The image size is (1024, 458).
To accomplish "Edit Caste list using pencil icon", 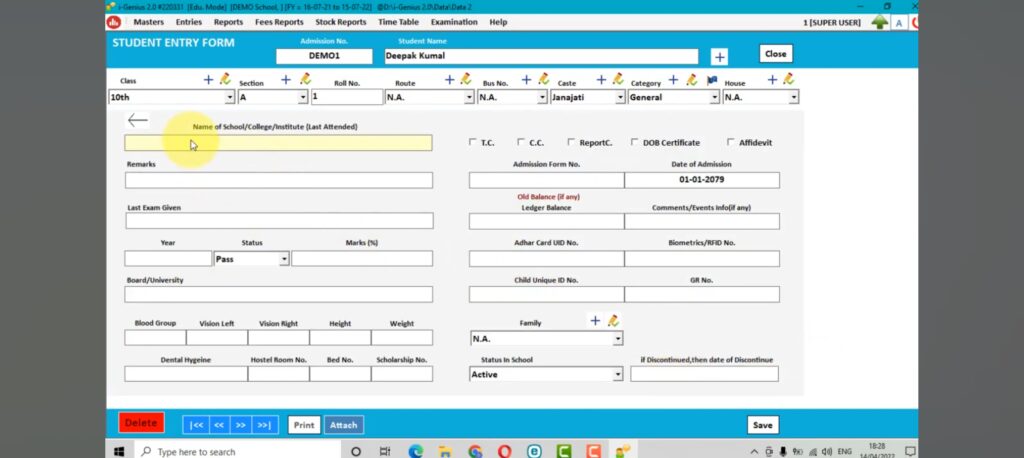I will point(617,79).
